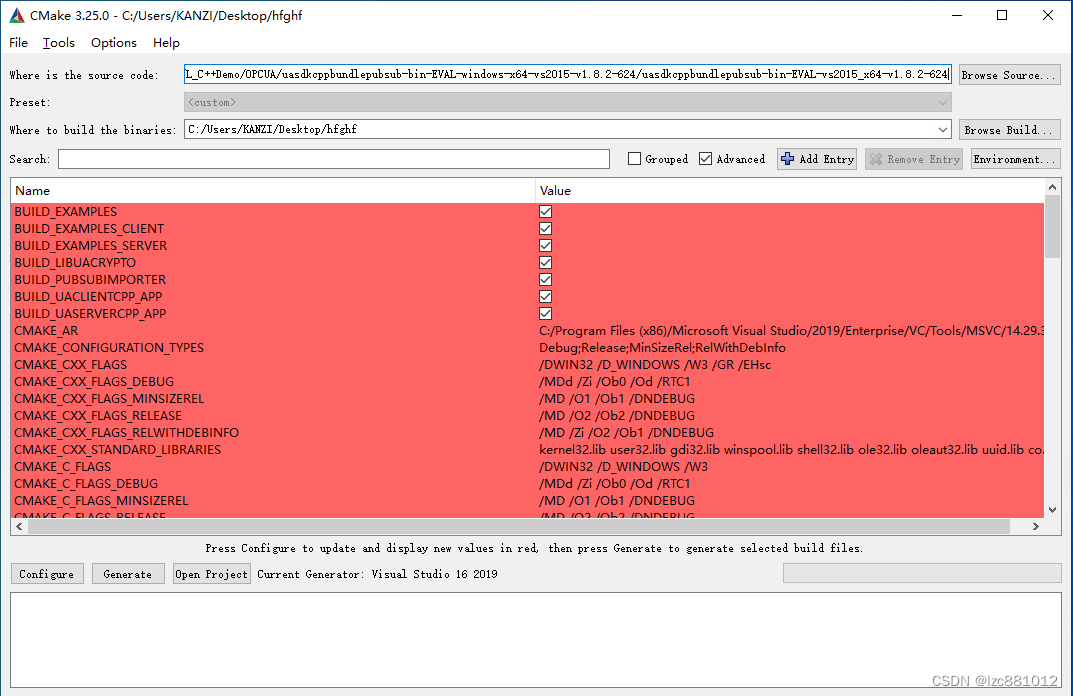Open the Help menu
Screen dimensions: 1073x696
166,42
